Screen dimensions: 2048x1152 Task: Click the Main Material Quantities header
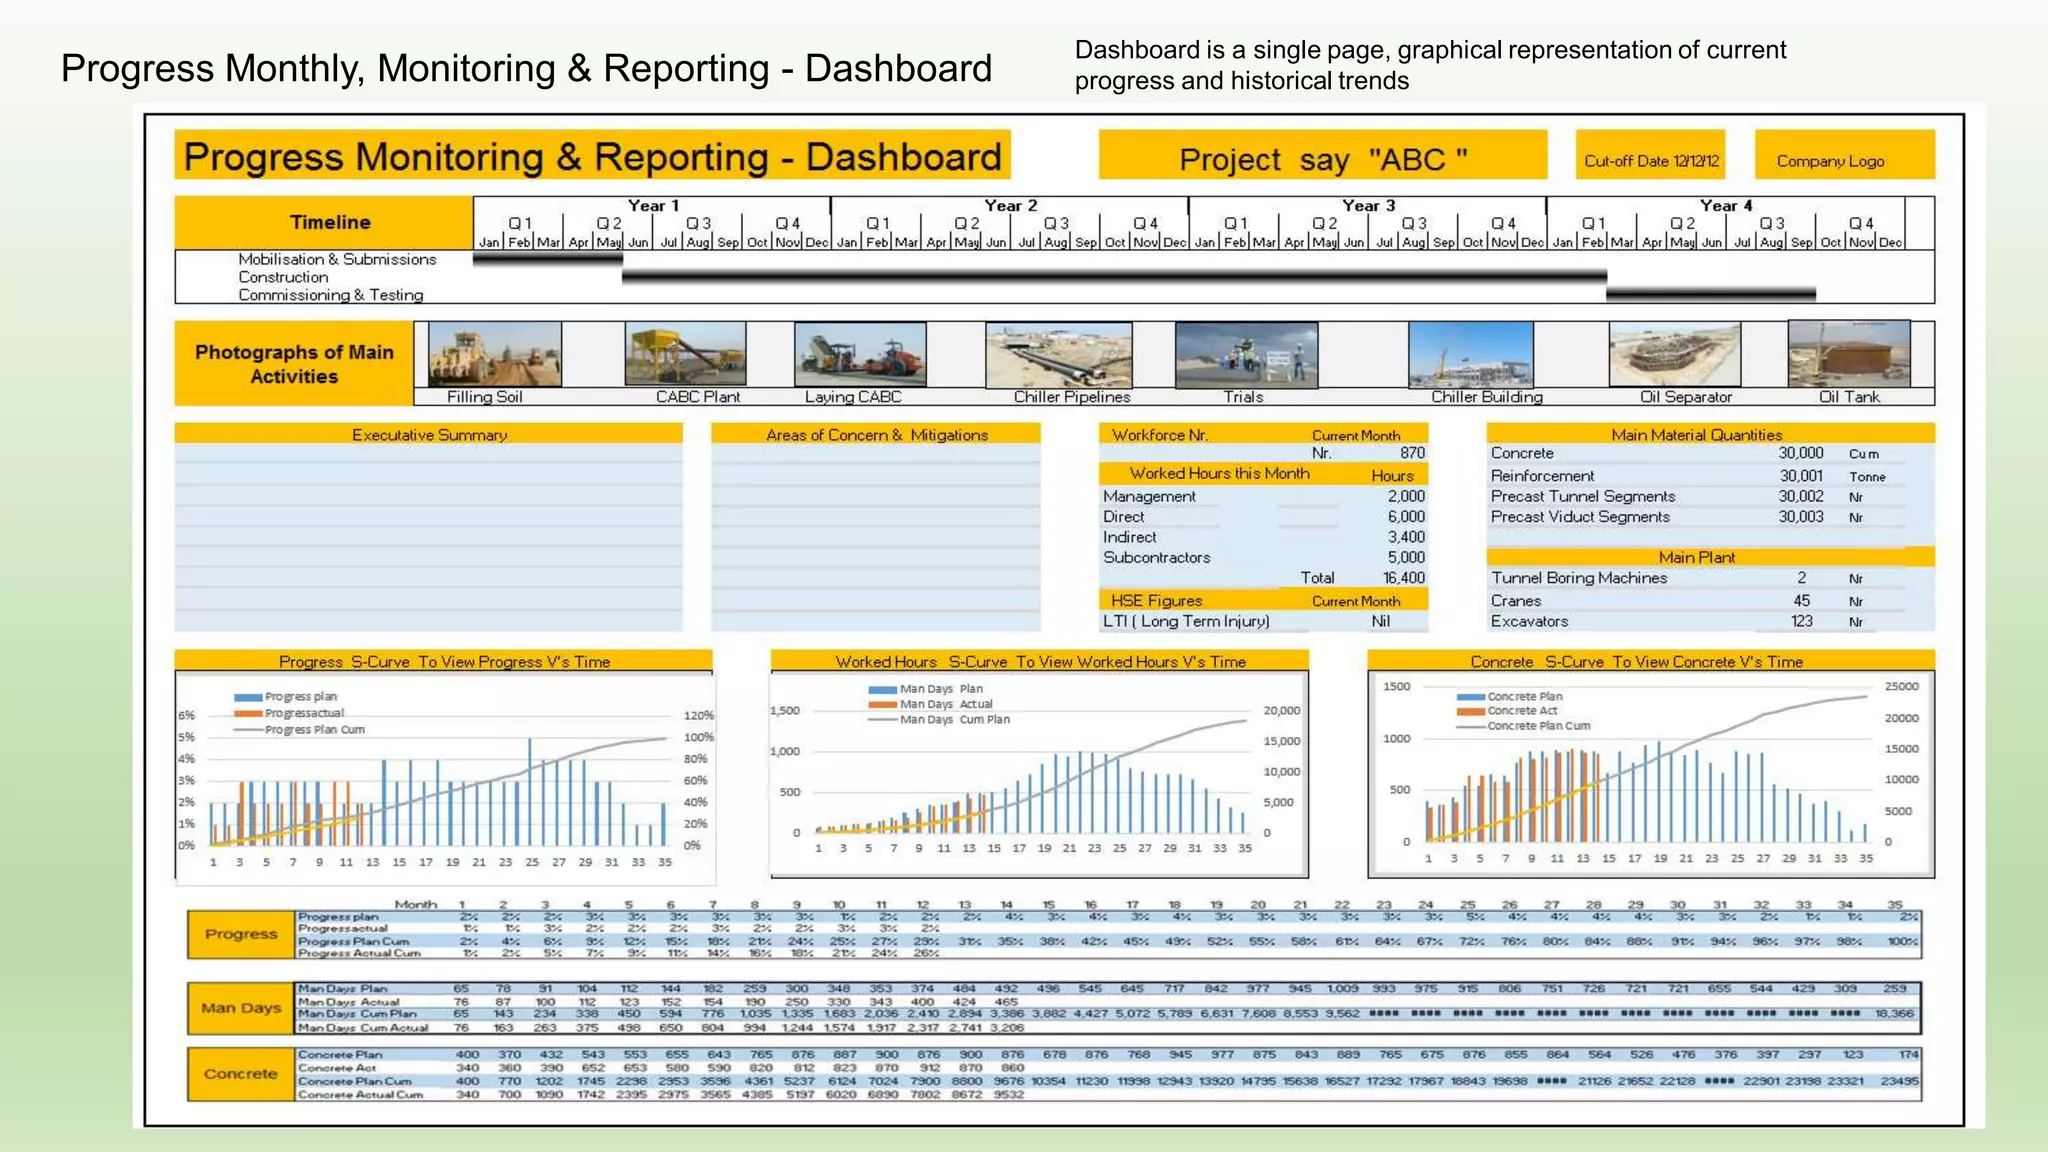[1696, 434]
